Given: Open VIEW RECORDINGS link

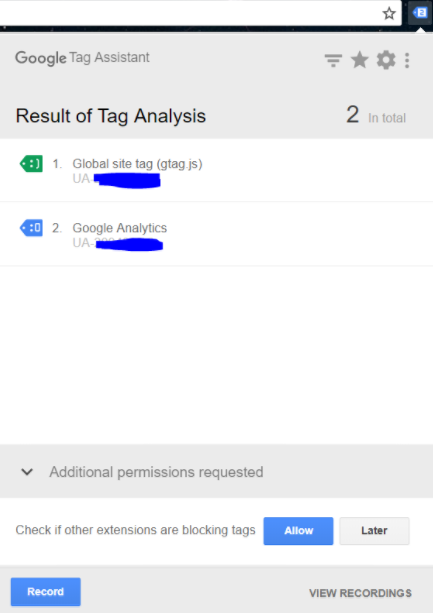Looking at the screenshot, I should [x=360, y=593].
